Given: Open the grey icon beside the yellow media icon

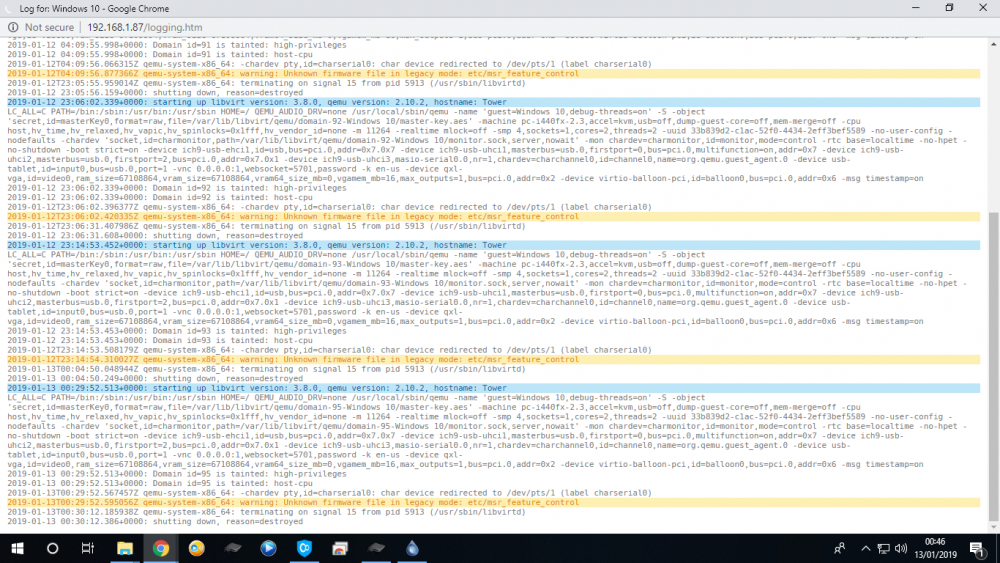Looking at the screenshot, I should click(232, 548).
